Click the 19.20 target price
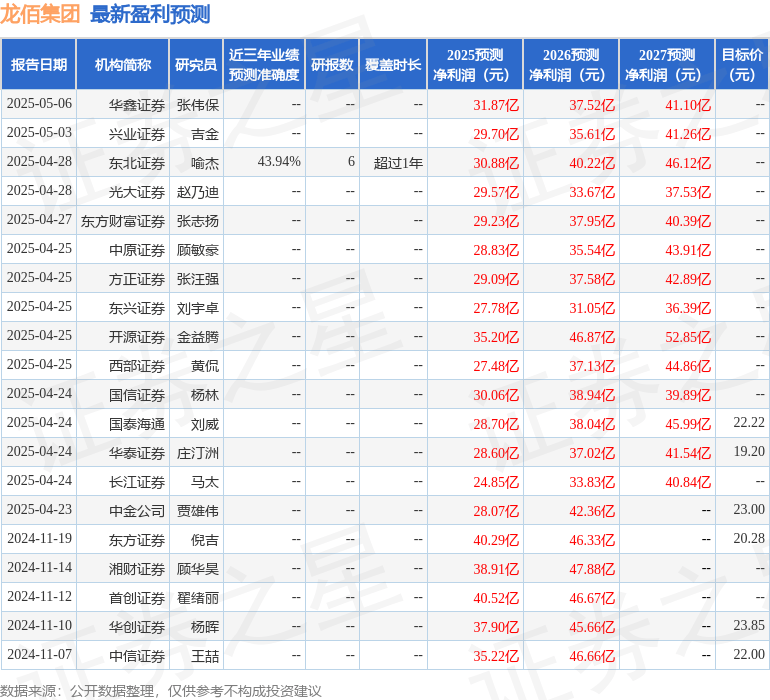770x700 pixels. [x=749, y=451]
